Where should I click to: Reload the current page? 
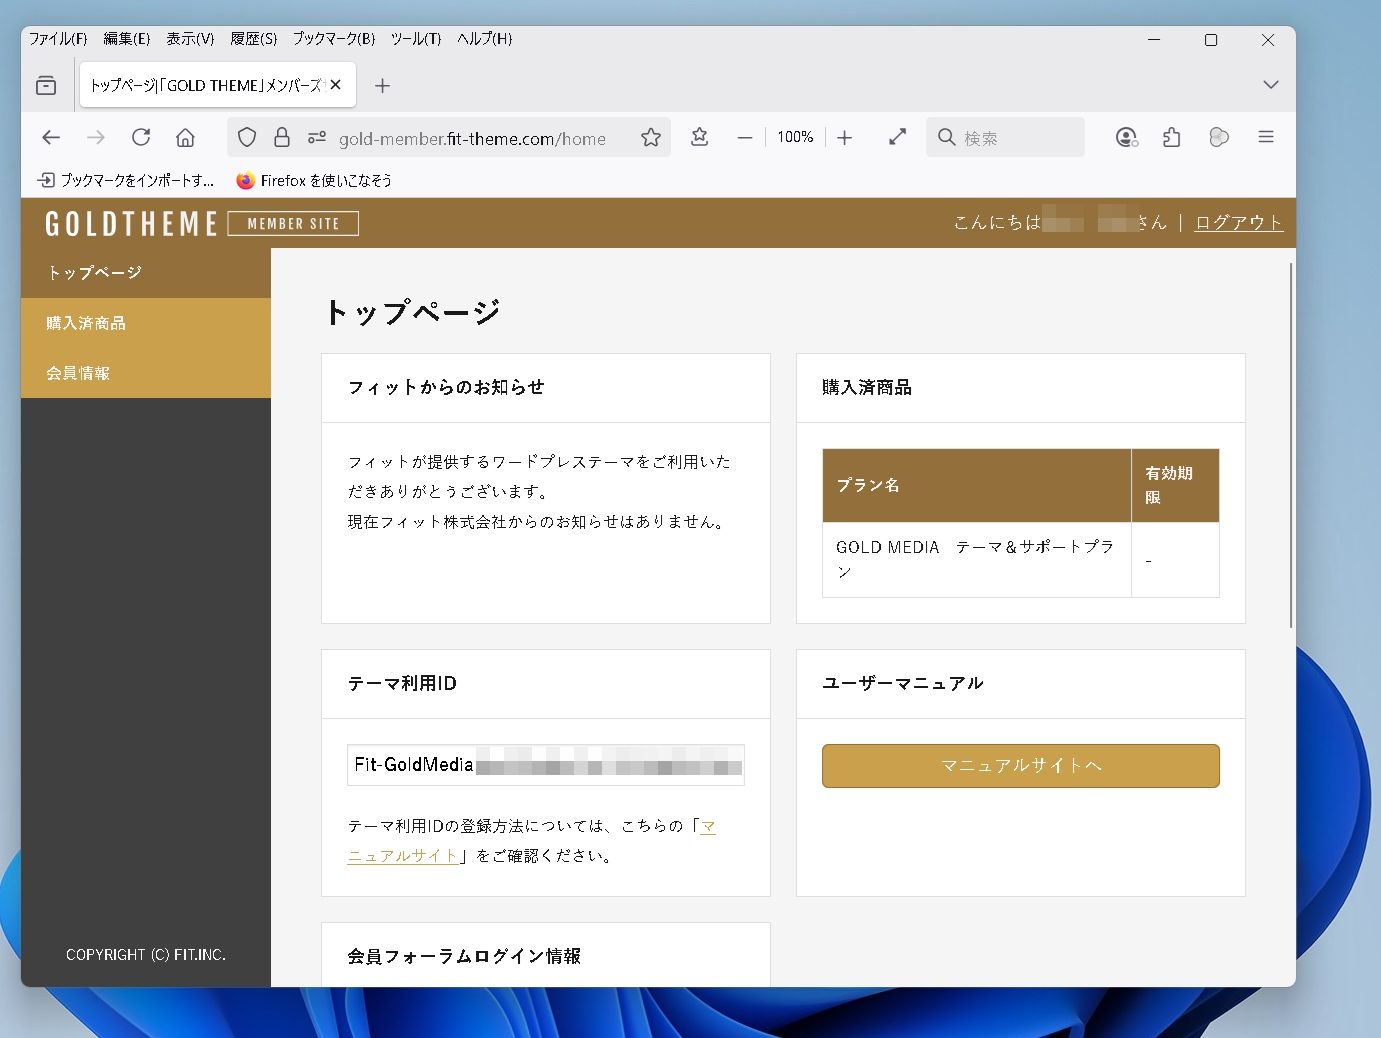[141, 138]
